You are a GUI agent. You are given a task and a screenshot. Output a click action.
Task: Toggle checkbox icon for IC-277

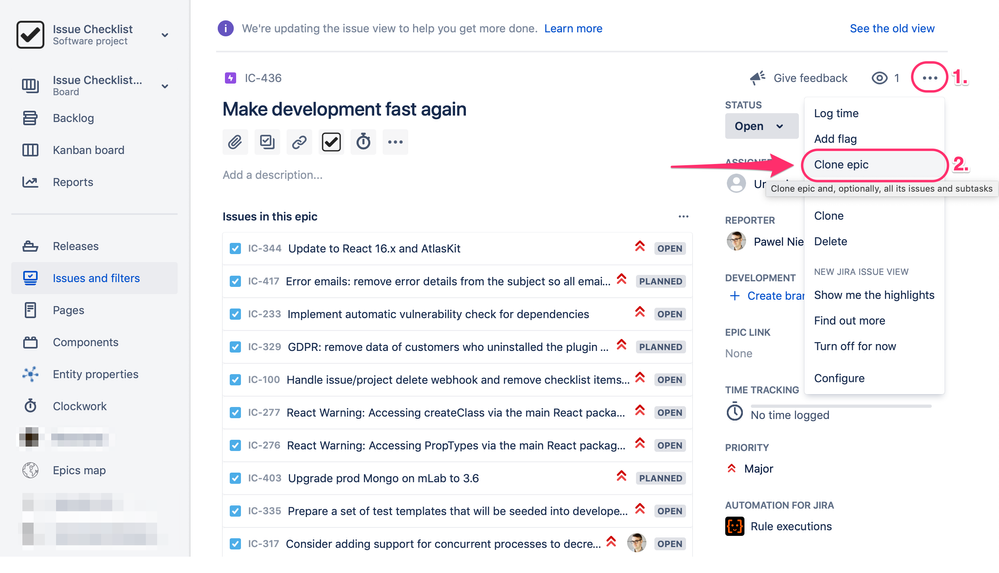[x=235, y=412]
